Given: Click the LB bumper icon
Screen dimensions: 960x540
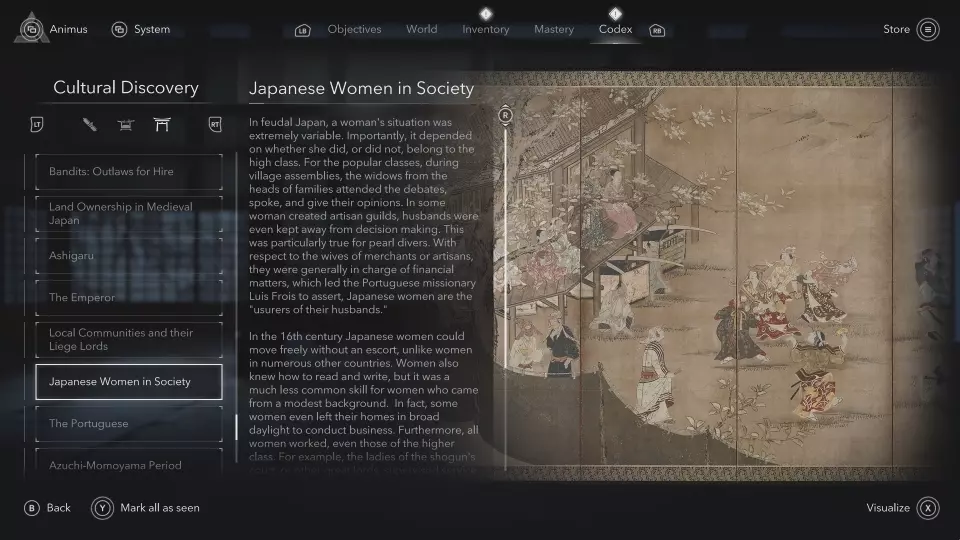Looking at the screenshot, I should 302,30.
